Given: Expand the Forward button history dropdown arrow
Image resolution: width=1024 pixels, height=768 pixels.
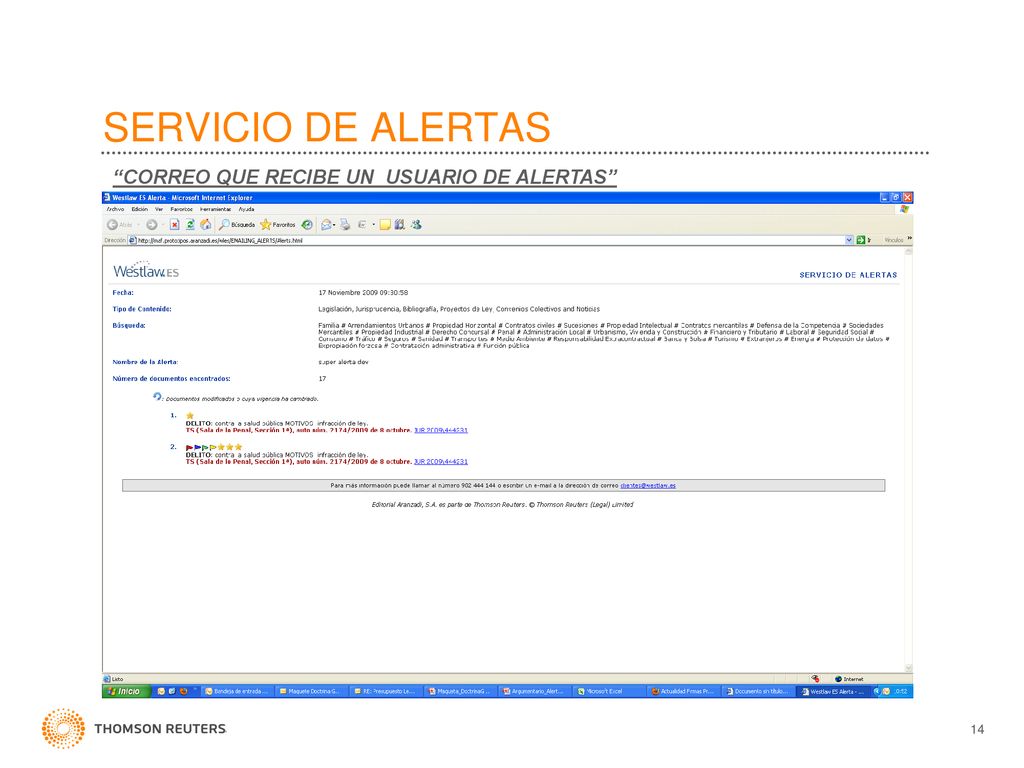Looking at the screenshot, I should (x=162, y=225).
